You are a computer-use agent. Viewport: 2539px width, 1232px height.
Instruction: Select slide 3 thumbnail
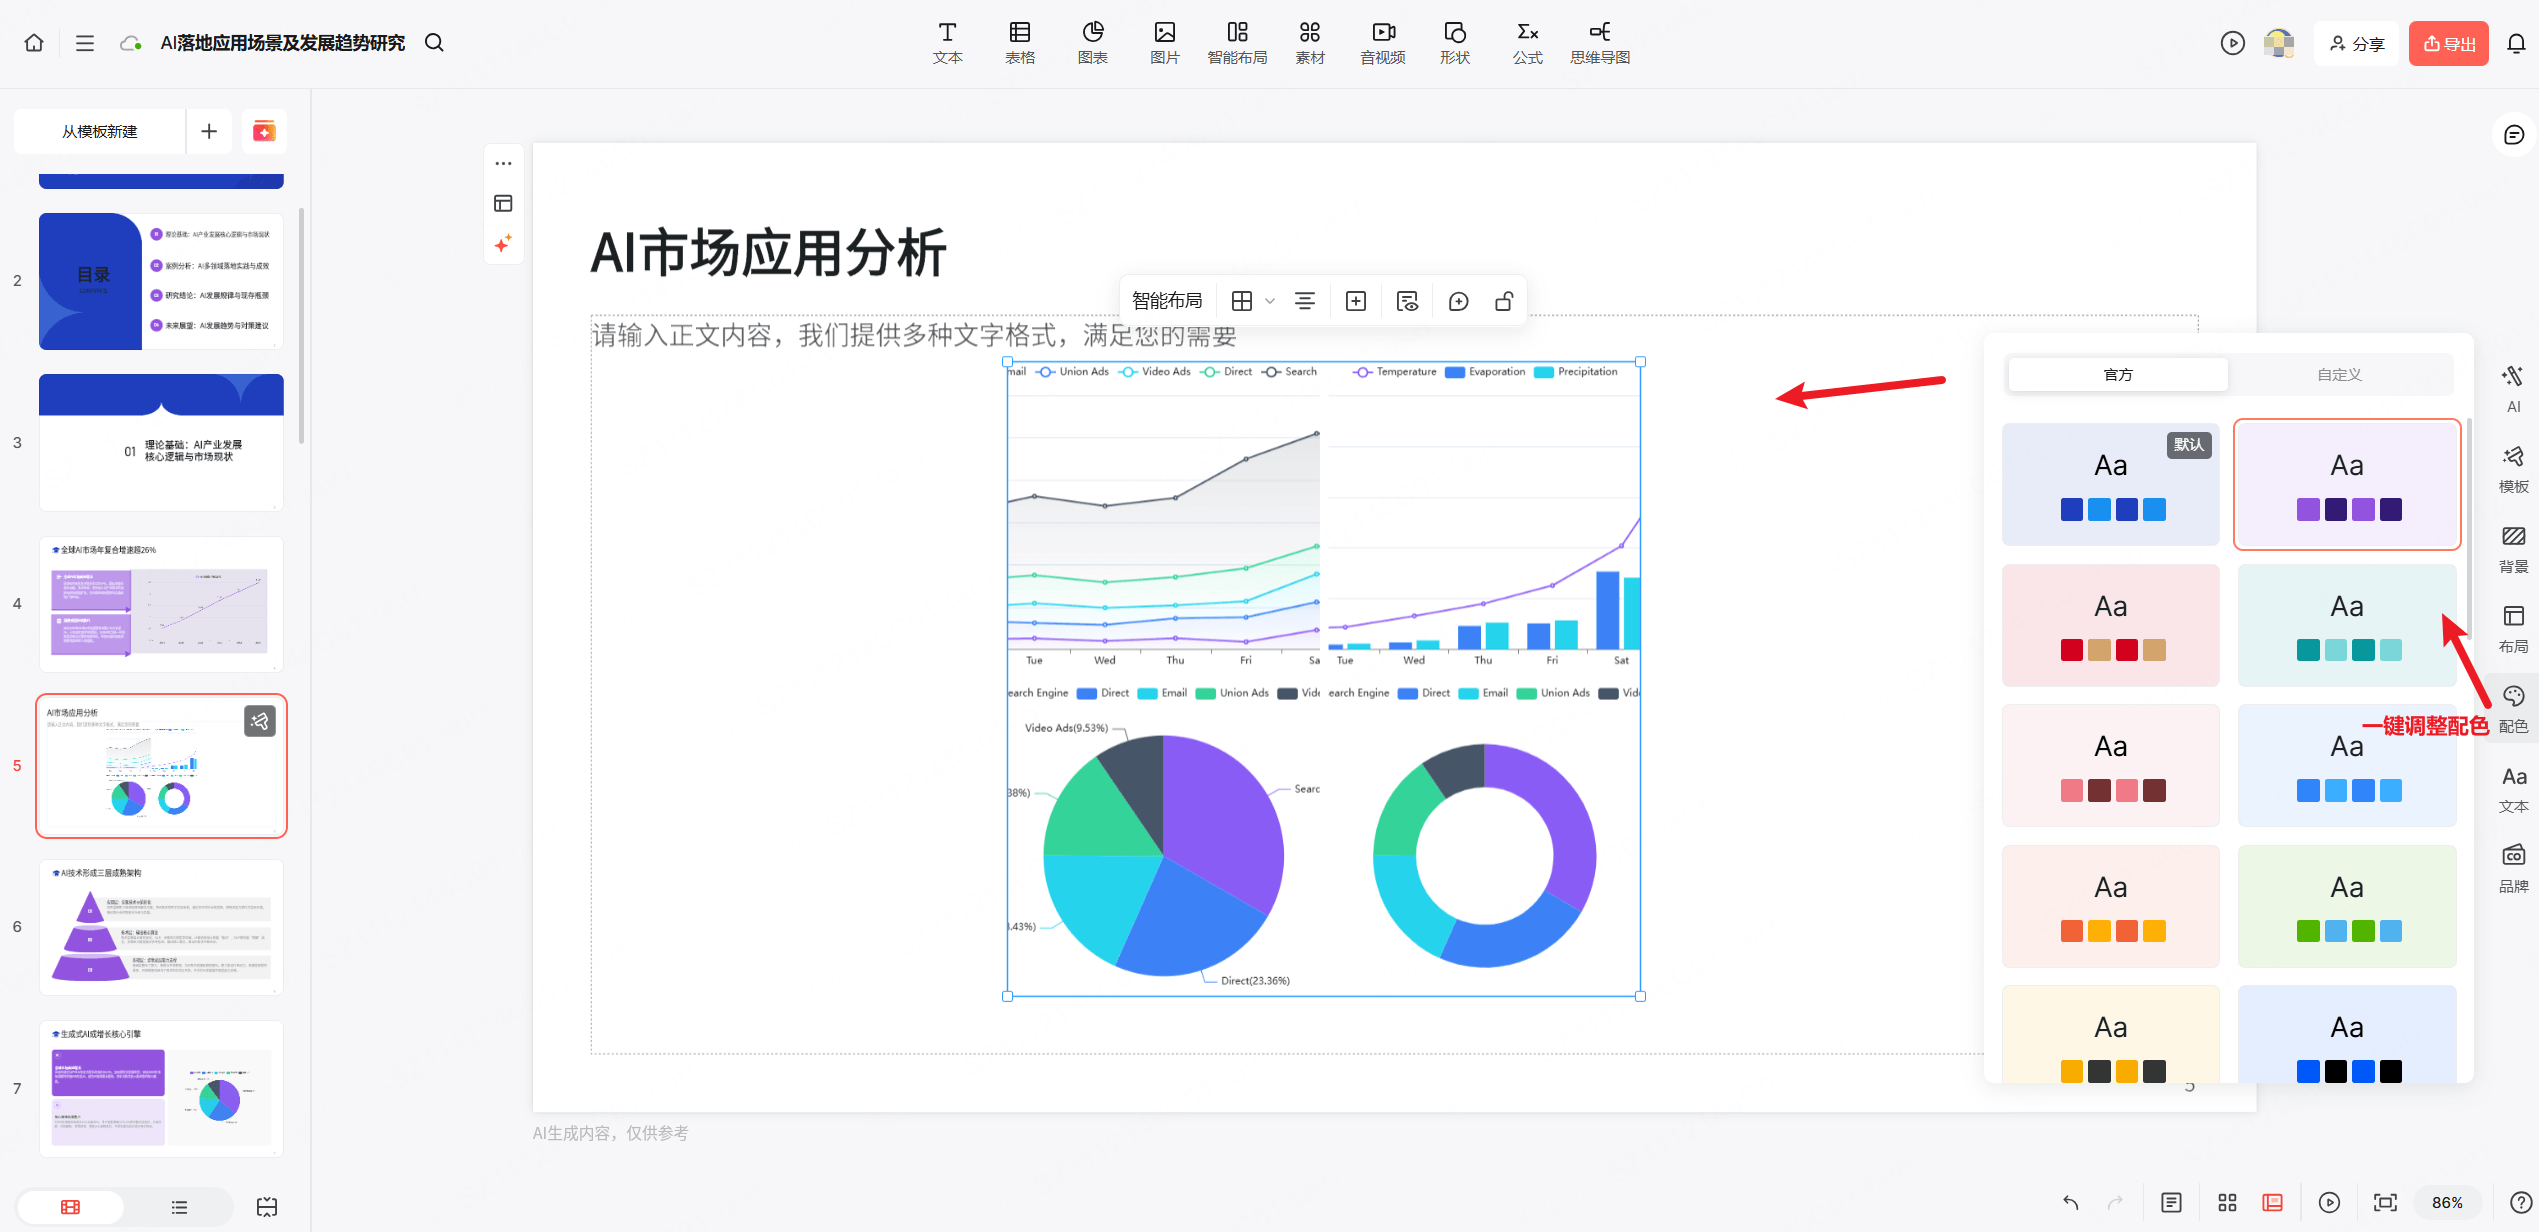click(161, 442)
